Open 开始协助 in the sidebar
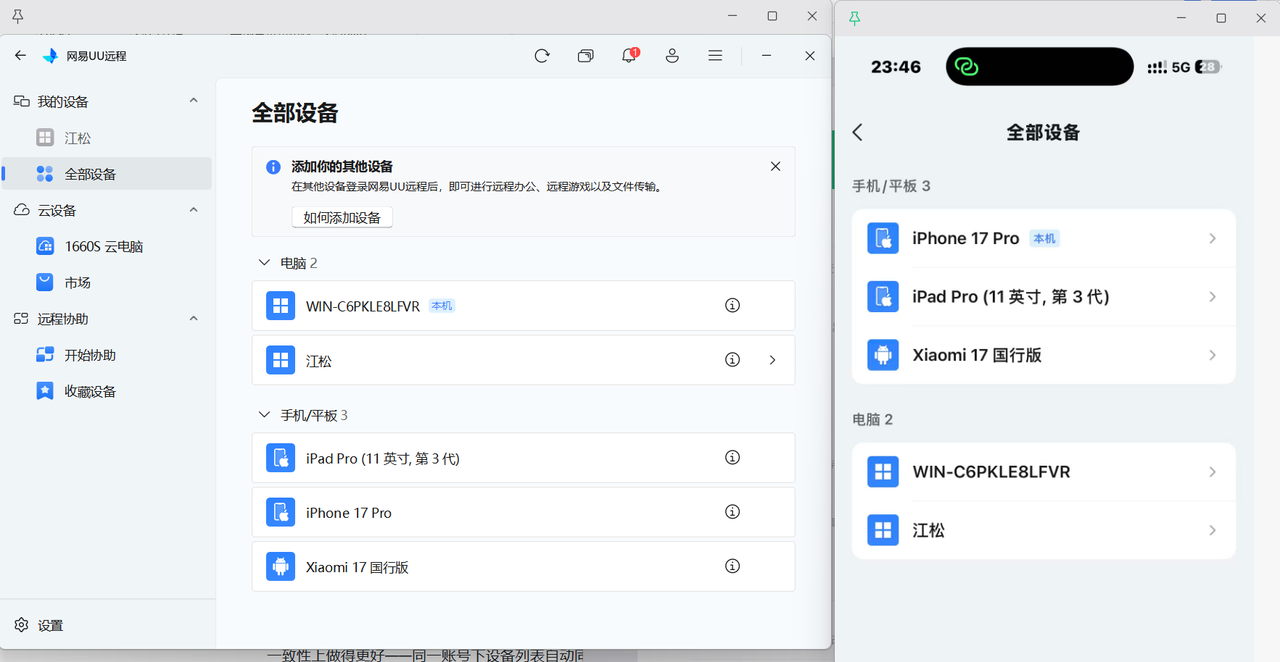The height and width of the screenshot is (662, 1280). pyautogui.click(x=106, y=355)
